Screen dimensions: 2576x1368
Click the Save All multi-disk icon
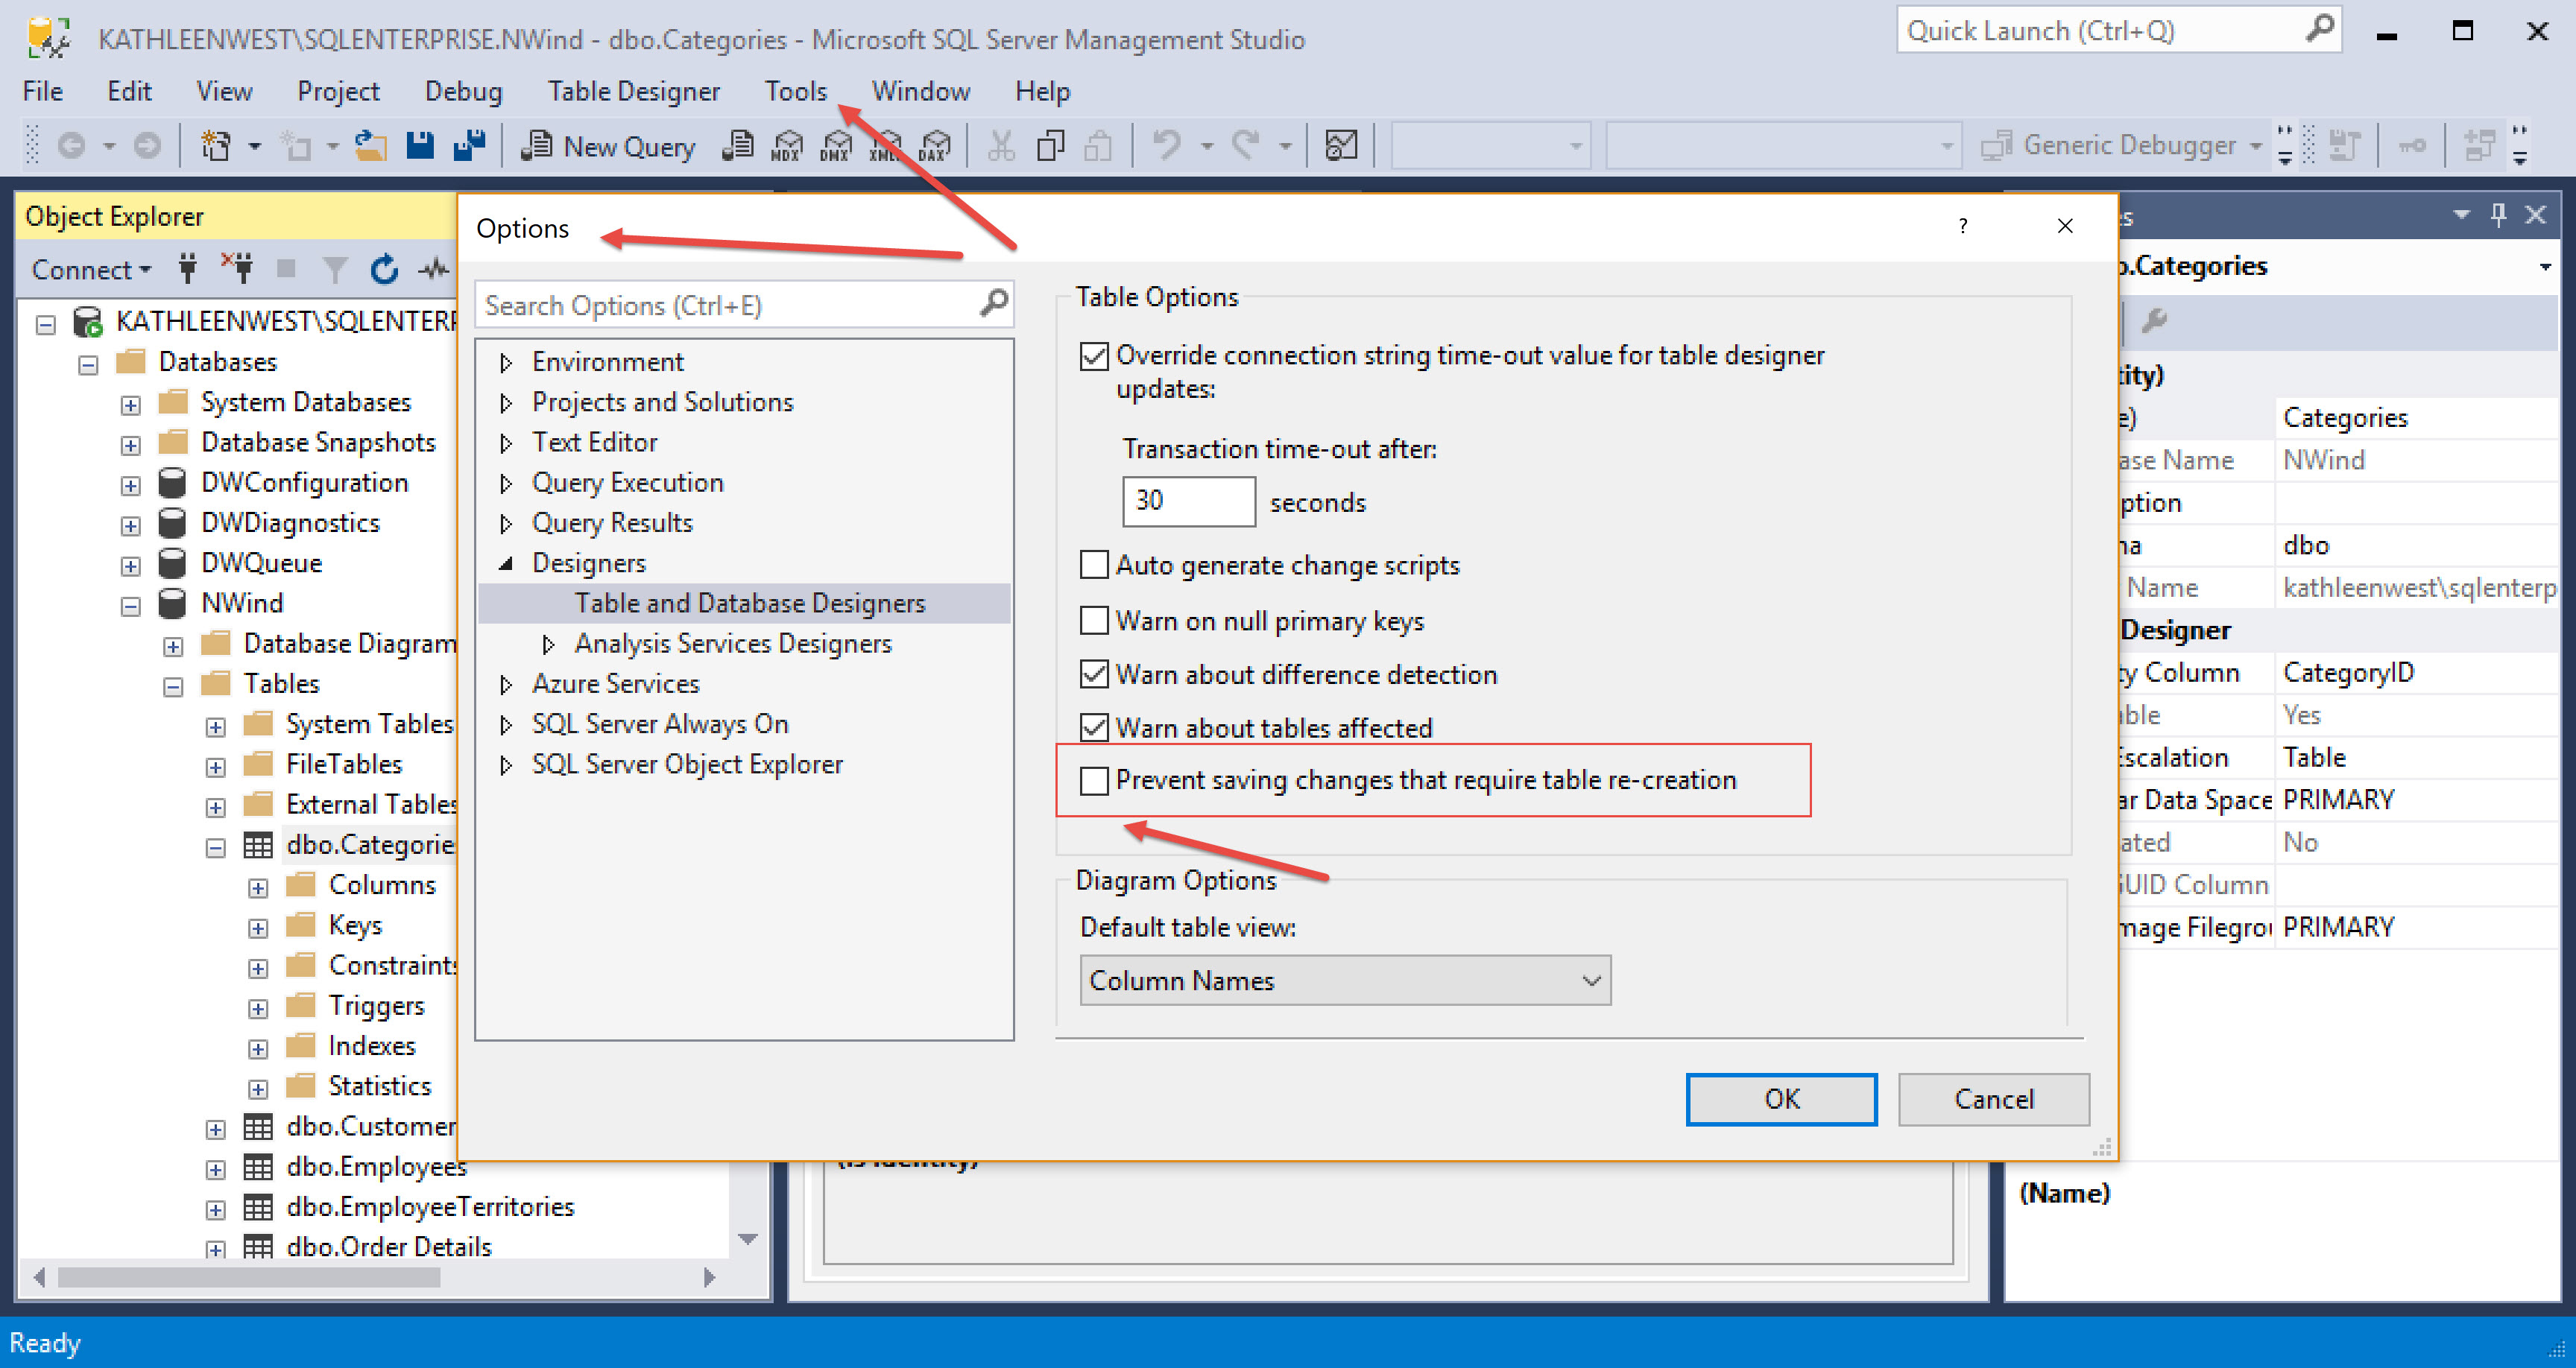(469, 146)
